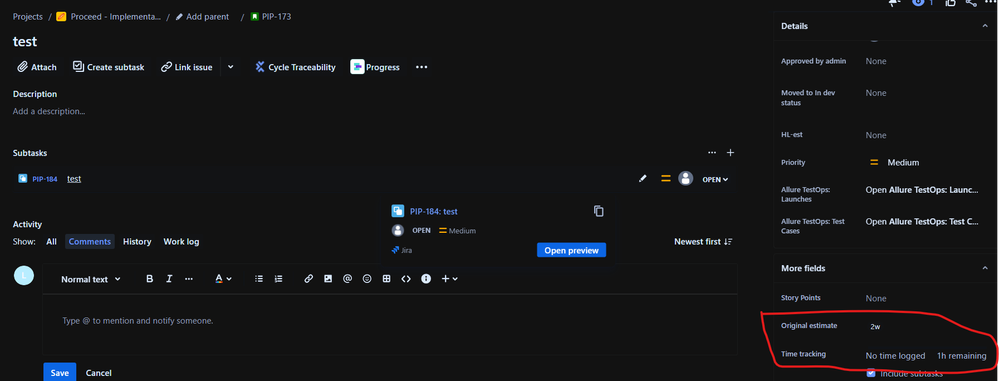Insert a link in the comment editor
The width and height of the screenshot is (999, 381).
[308, 278]
